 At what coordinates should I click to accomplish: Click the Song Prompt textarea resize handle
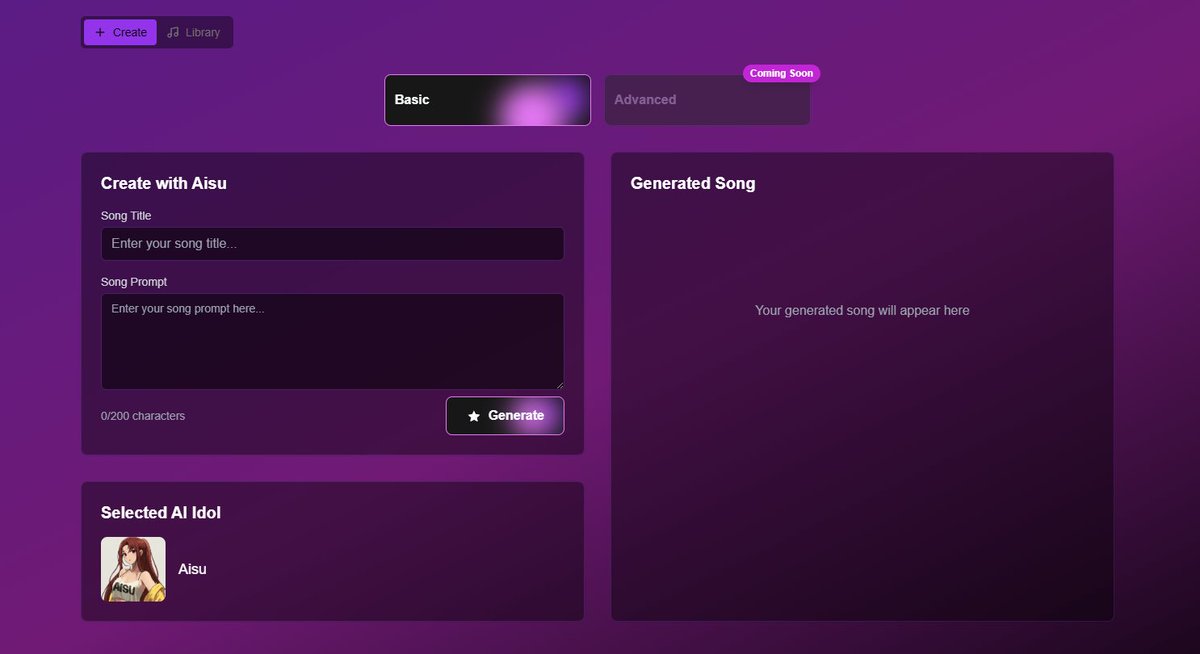(558, 383)
